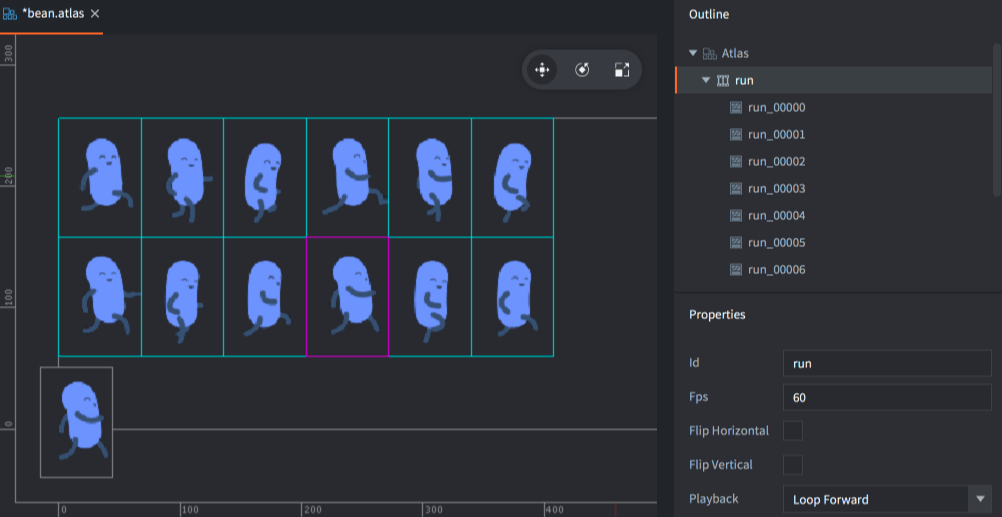The width and height of the screenshot is (1002, 517).
Task: Click the run_00006 image icon
Action: pyautogui.click(x=736, y=270)
